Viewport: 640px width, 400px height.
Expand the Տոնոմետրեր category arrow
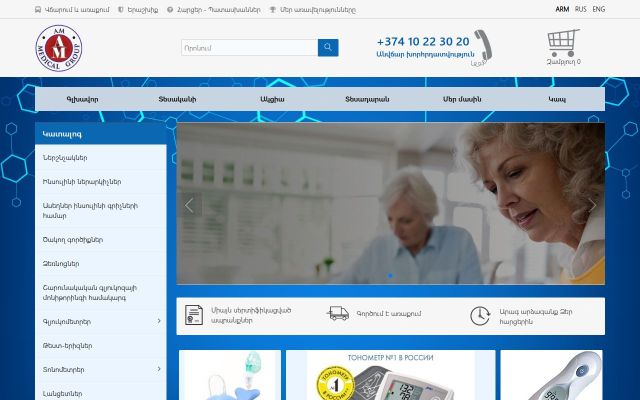point(159,369)
